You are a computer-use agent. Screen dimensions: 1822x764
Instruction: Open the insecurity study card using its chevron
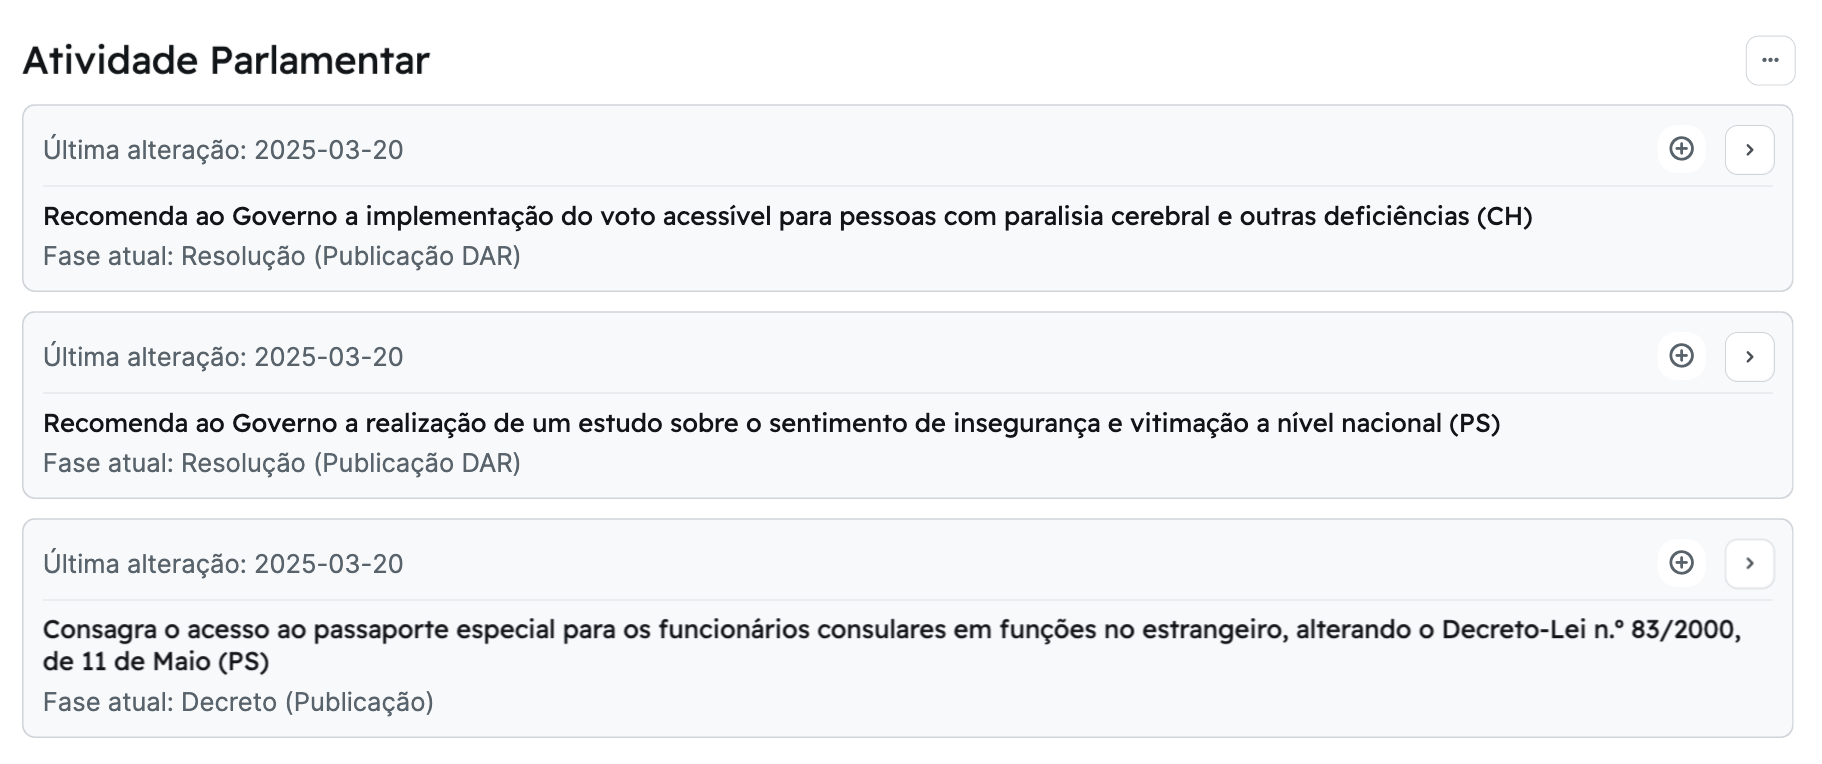(1749, 357)
